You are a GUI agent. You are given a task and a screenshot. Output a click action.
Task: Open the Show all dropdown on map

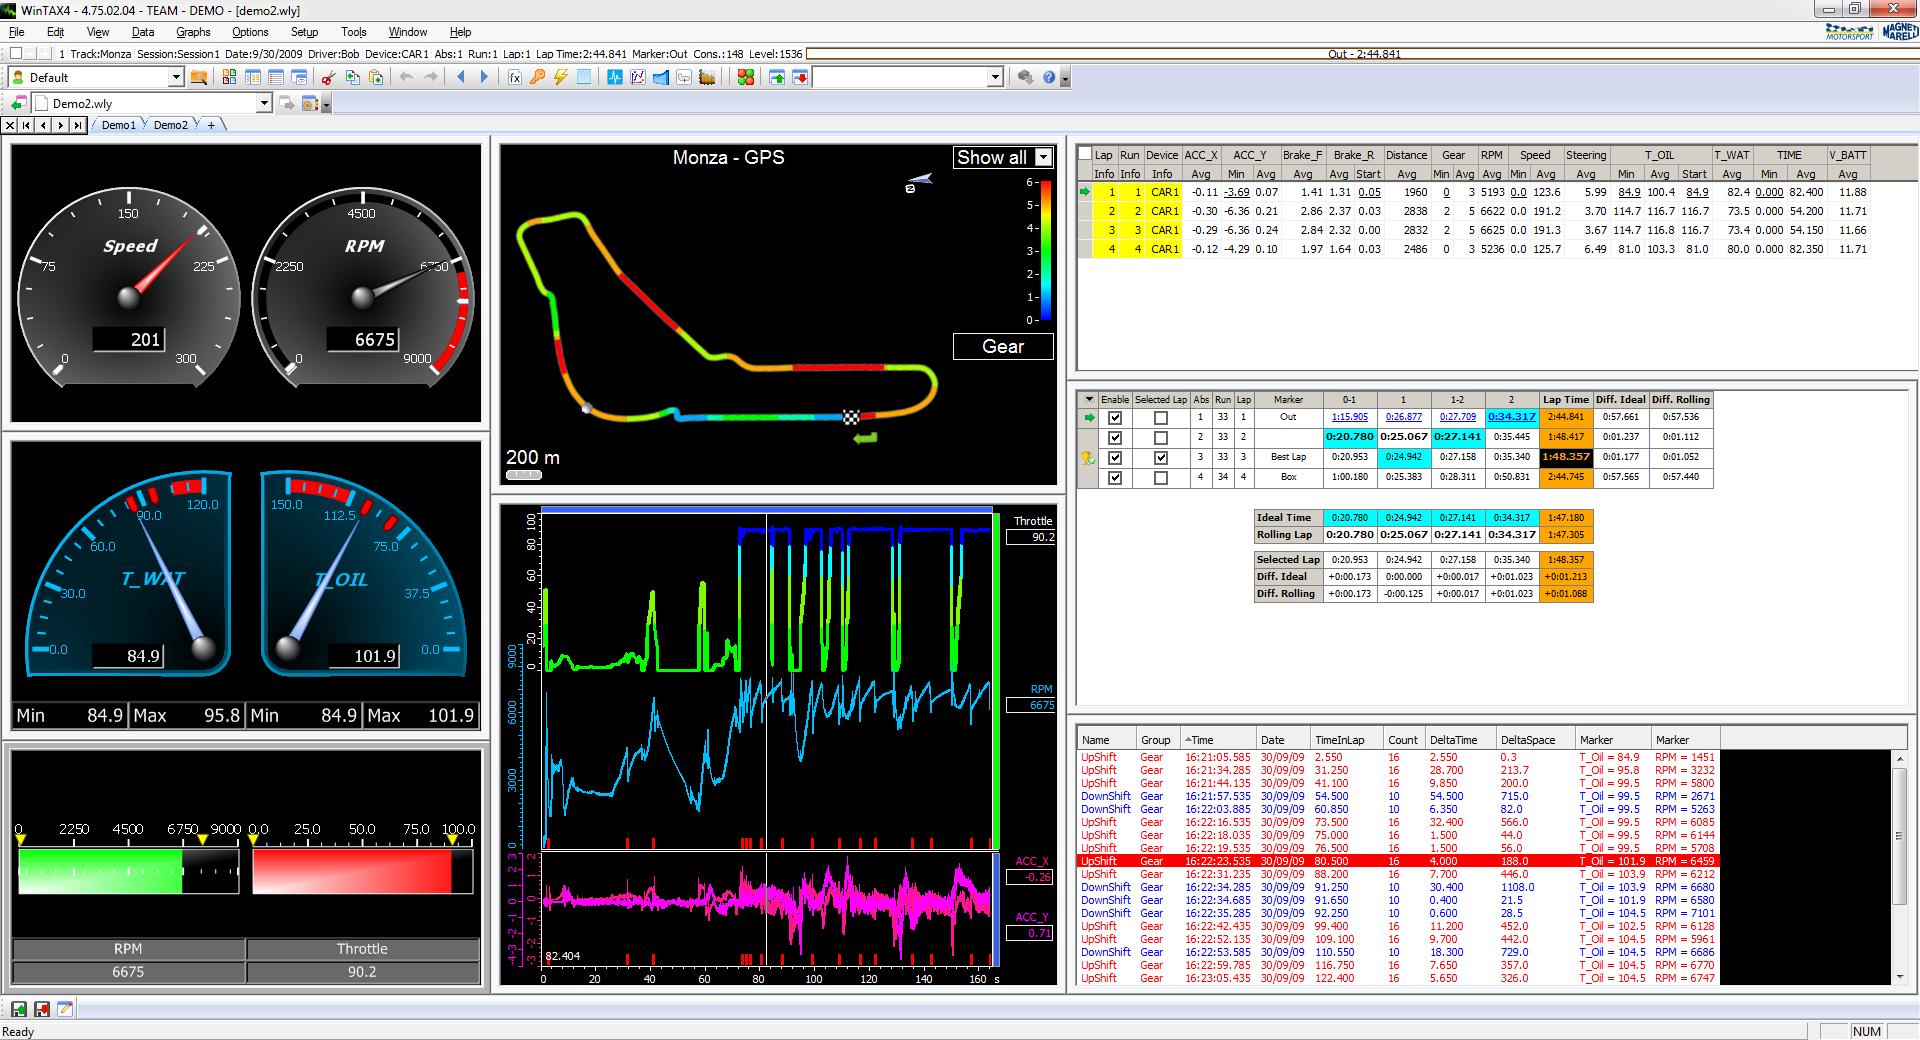[x=1044, y=157]
